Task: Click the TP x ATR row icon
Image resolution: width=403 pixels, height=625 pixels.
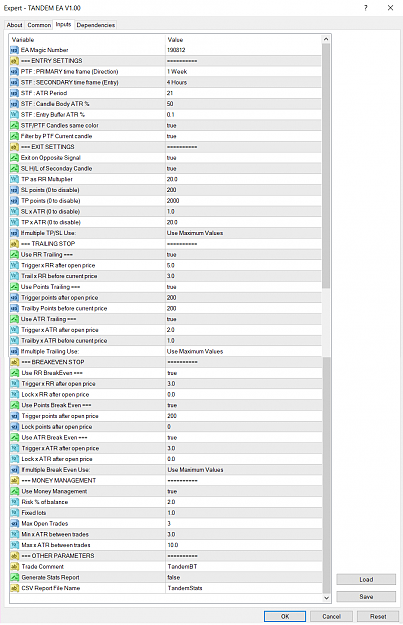Action: tap(14, 222)
